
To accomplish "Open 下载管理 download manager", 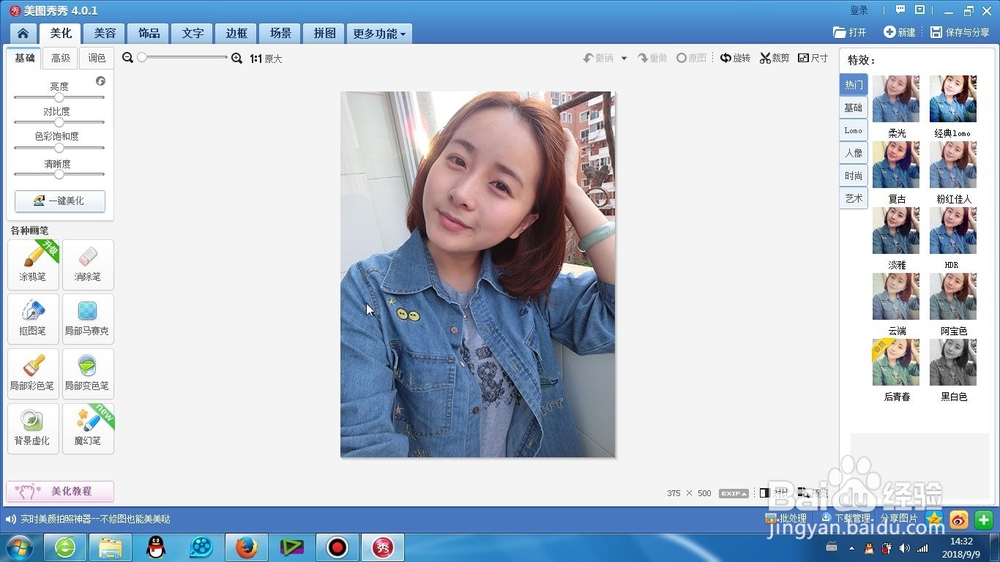I will [846, 518].
